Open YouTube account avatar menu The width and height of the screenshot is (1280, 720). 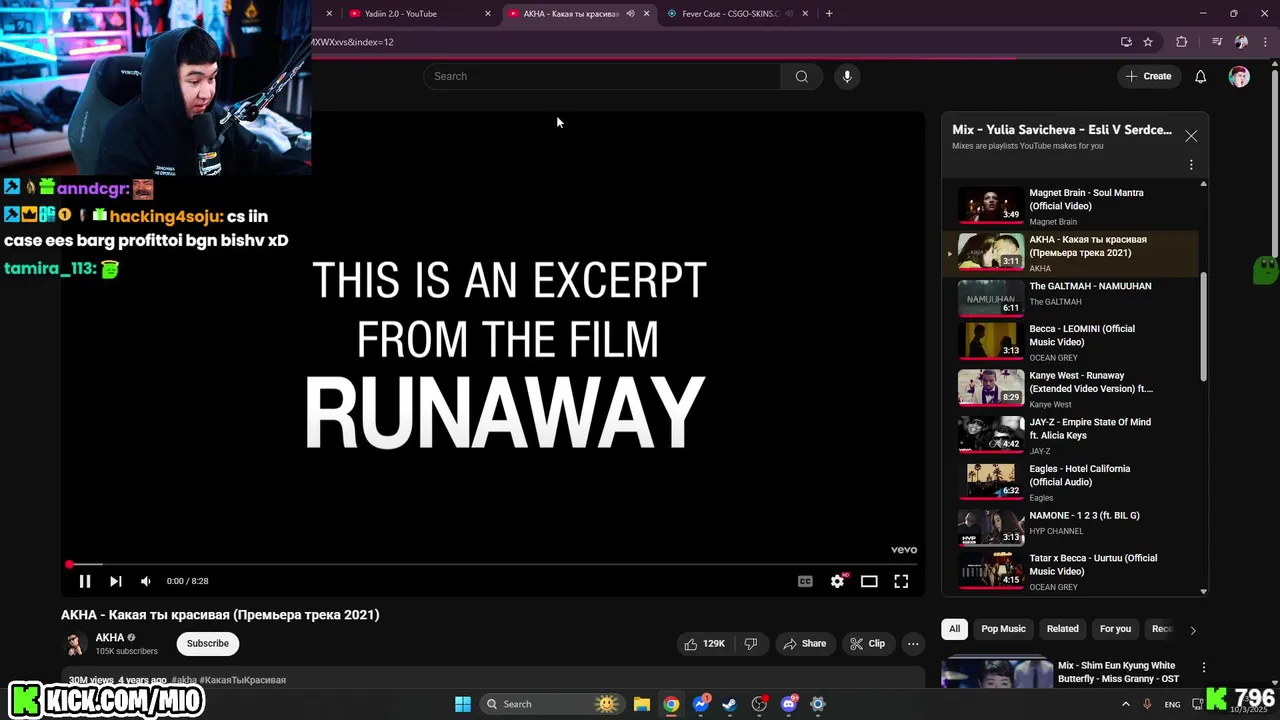coord(1239,76)
